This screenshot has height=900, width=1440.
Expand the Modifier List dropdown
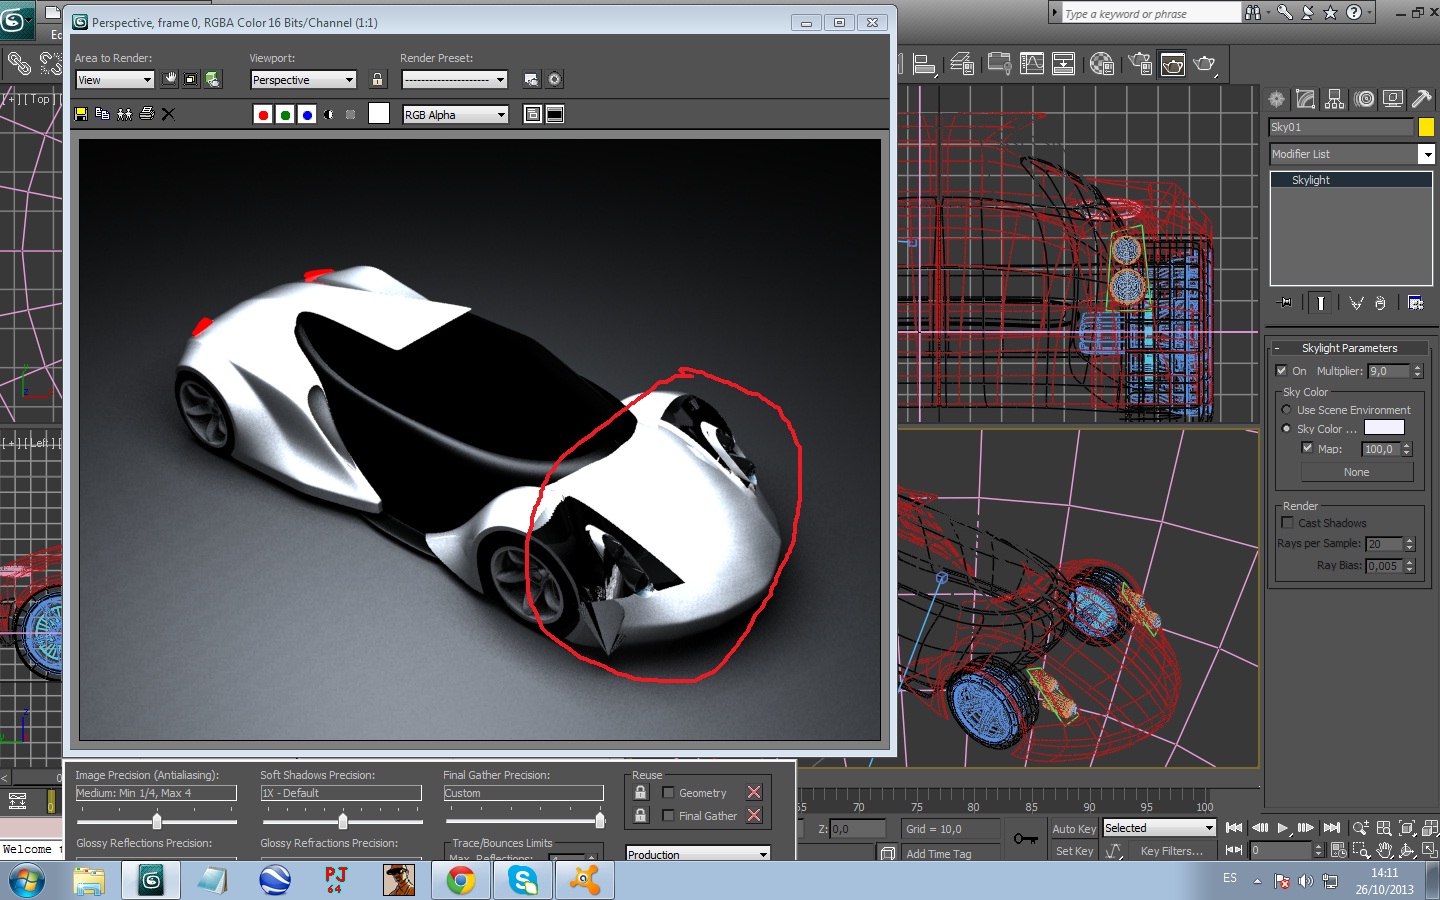coord(1427,154)
